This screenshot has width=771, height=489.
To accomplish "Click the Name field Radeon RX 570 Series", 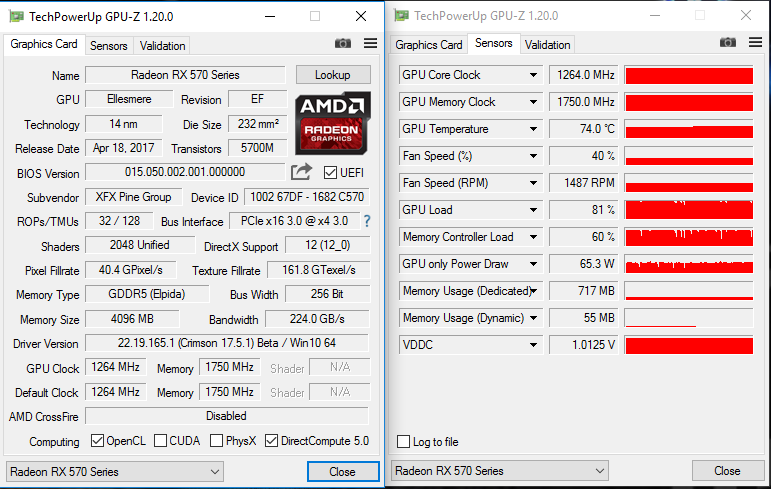I will [185, 75].
